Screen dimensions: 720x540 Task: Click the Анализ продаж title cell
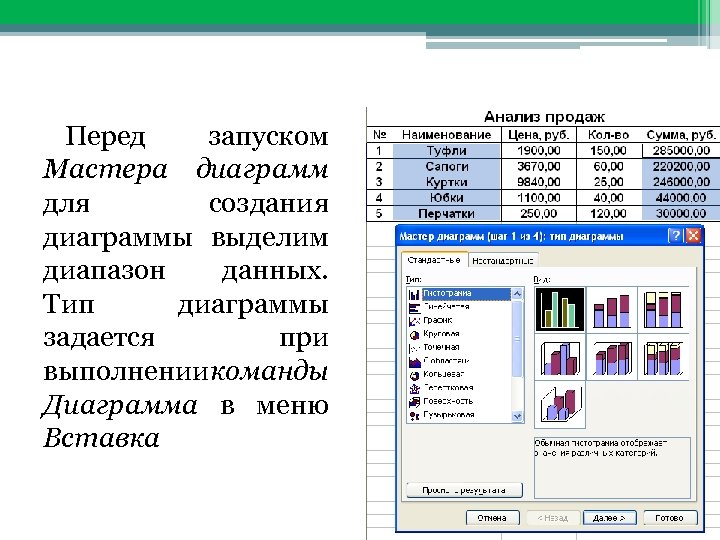(544, 117)
